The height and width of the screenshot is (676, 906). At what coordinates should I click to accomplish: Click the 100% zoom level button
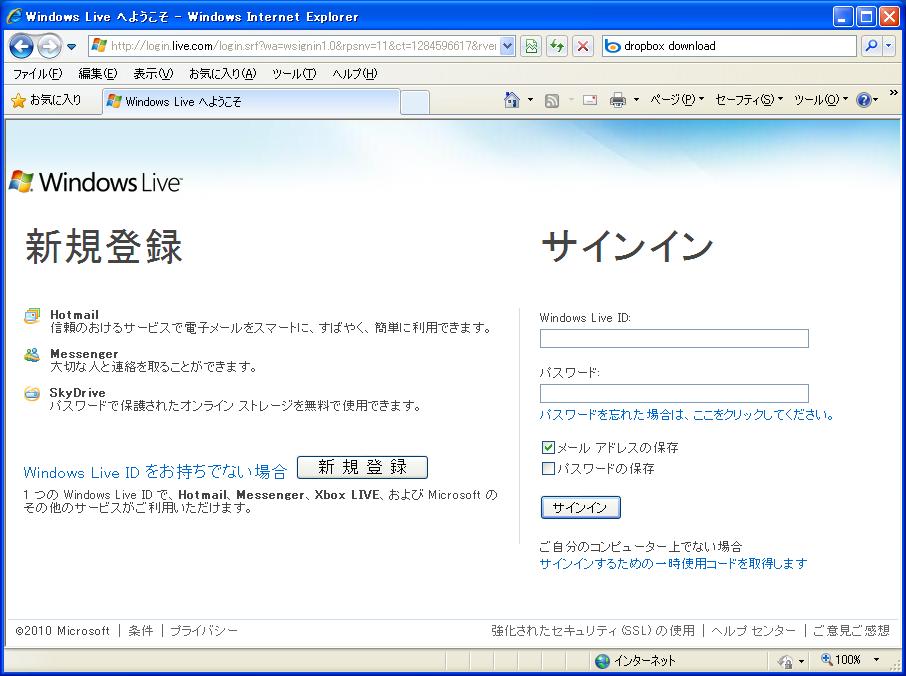coord(842,659)
